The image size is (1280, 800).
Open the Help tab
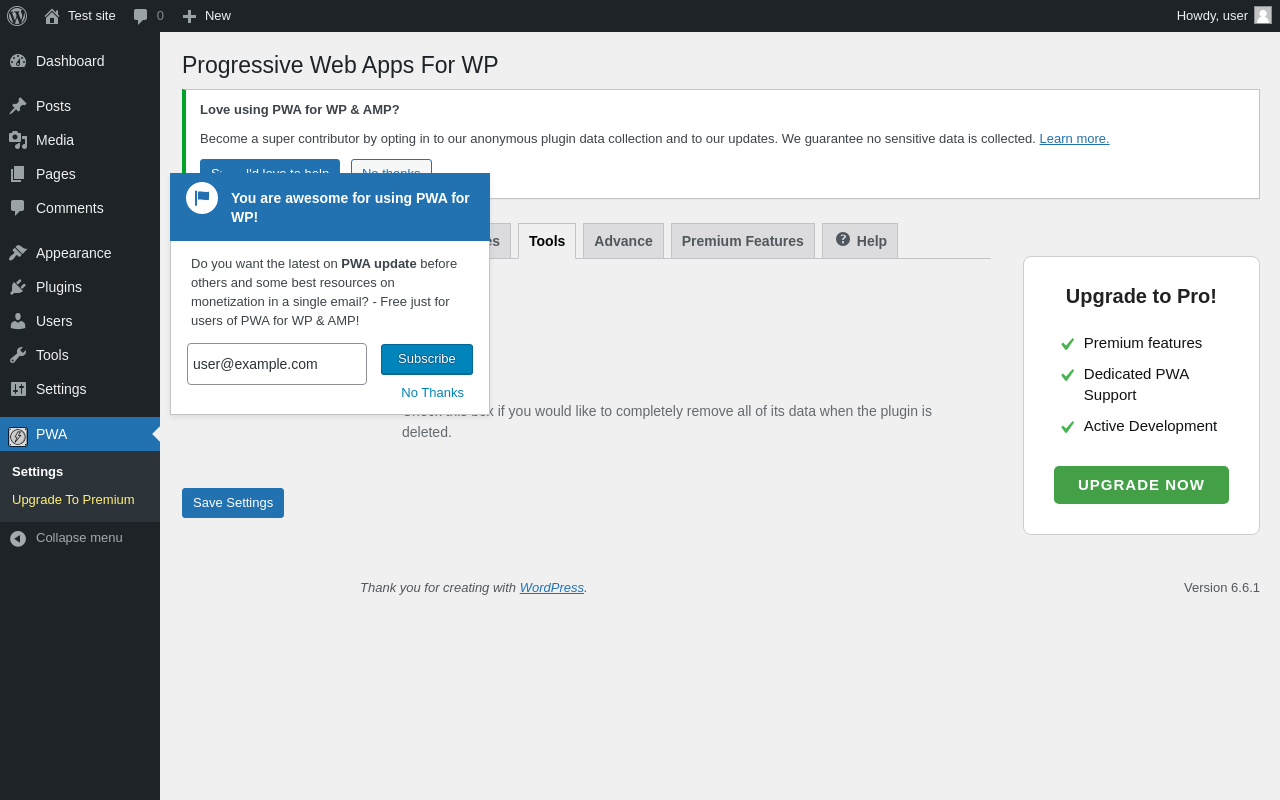(x=860, y=241)
